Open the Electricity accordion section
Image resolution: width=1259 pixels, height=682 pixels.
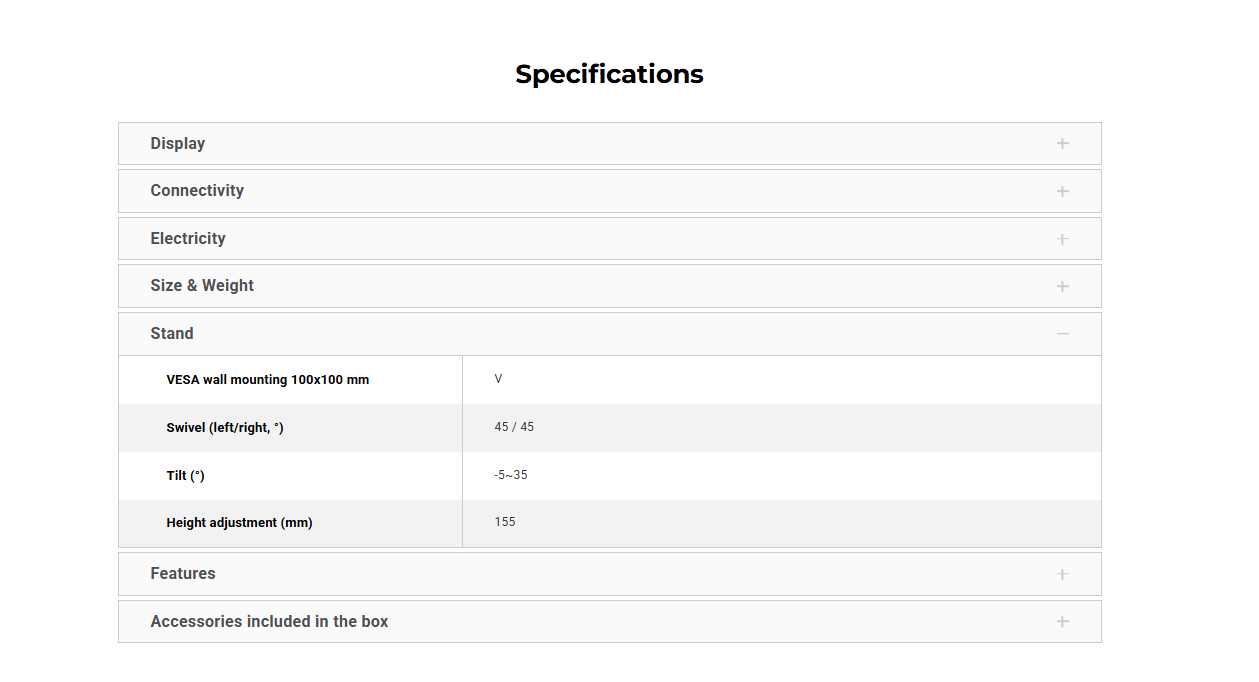(x=188, y=239)
